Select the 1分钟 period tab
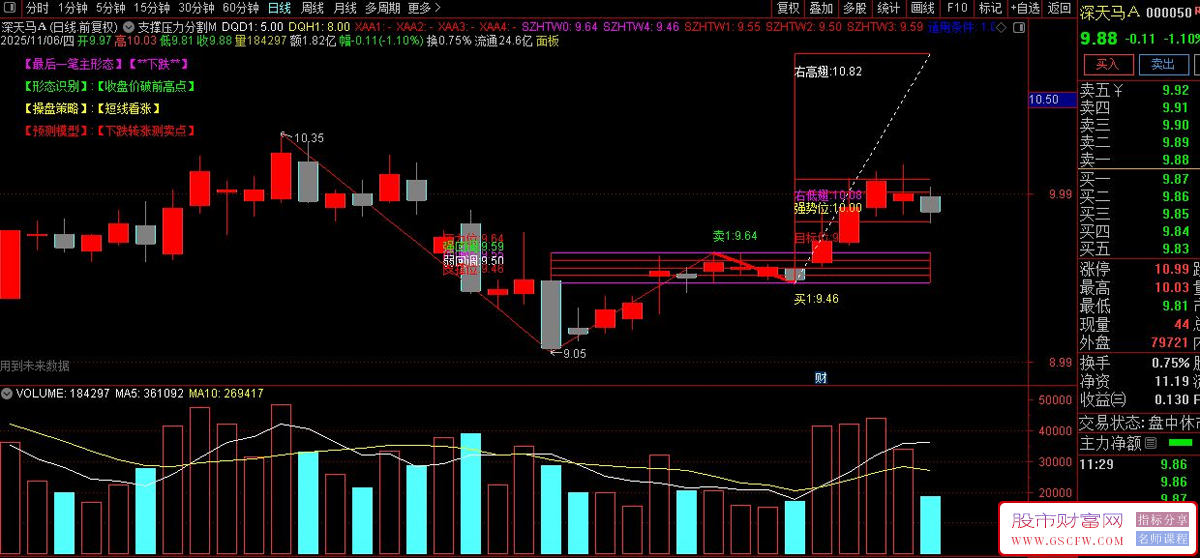The width and height of the screenshot is (1200, 558). 74,8
